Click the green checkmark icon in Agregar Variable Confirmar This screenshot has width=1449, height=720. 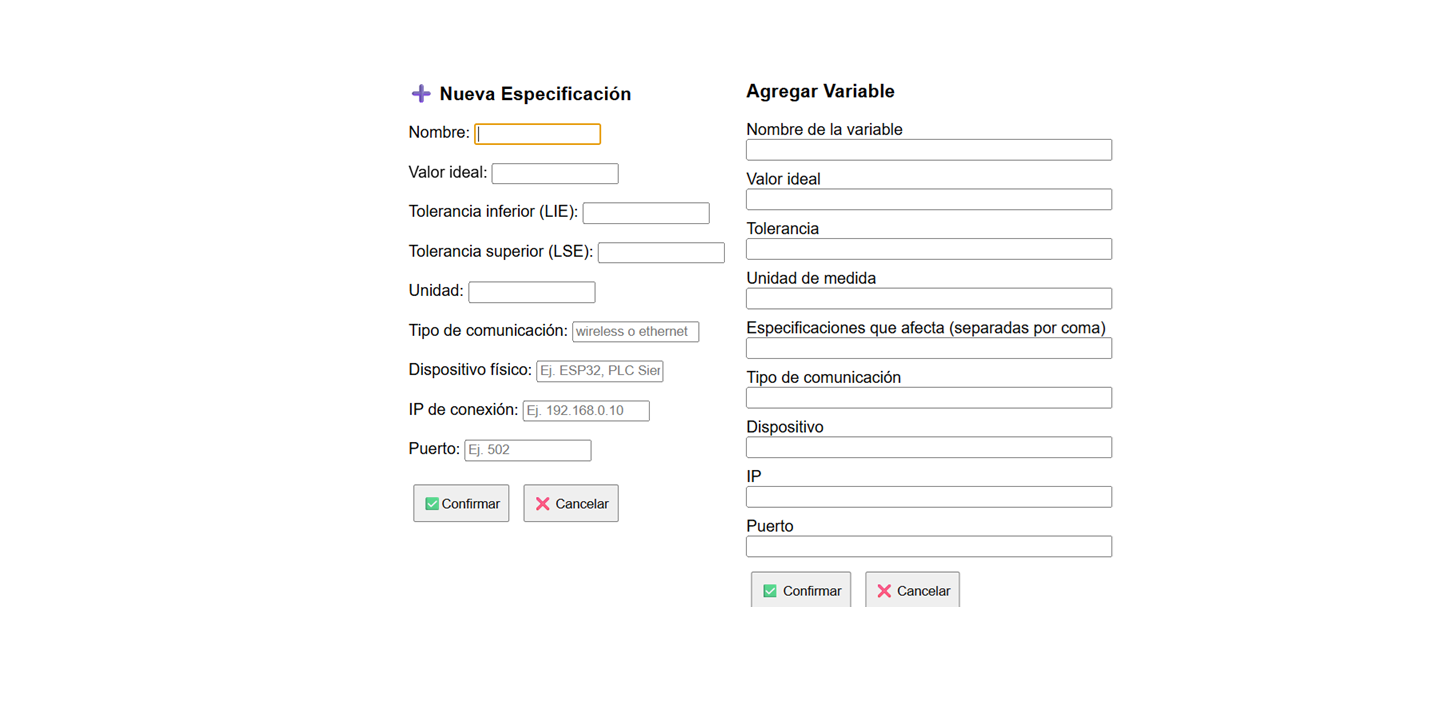769,590
